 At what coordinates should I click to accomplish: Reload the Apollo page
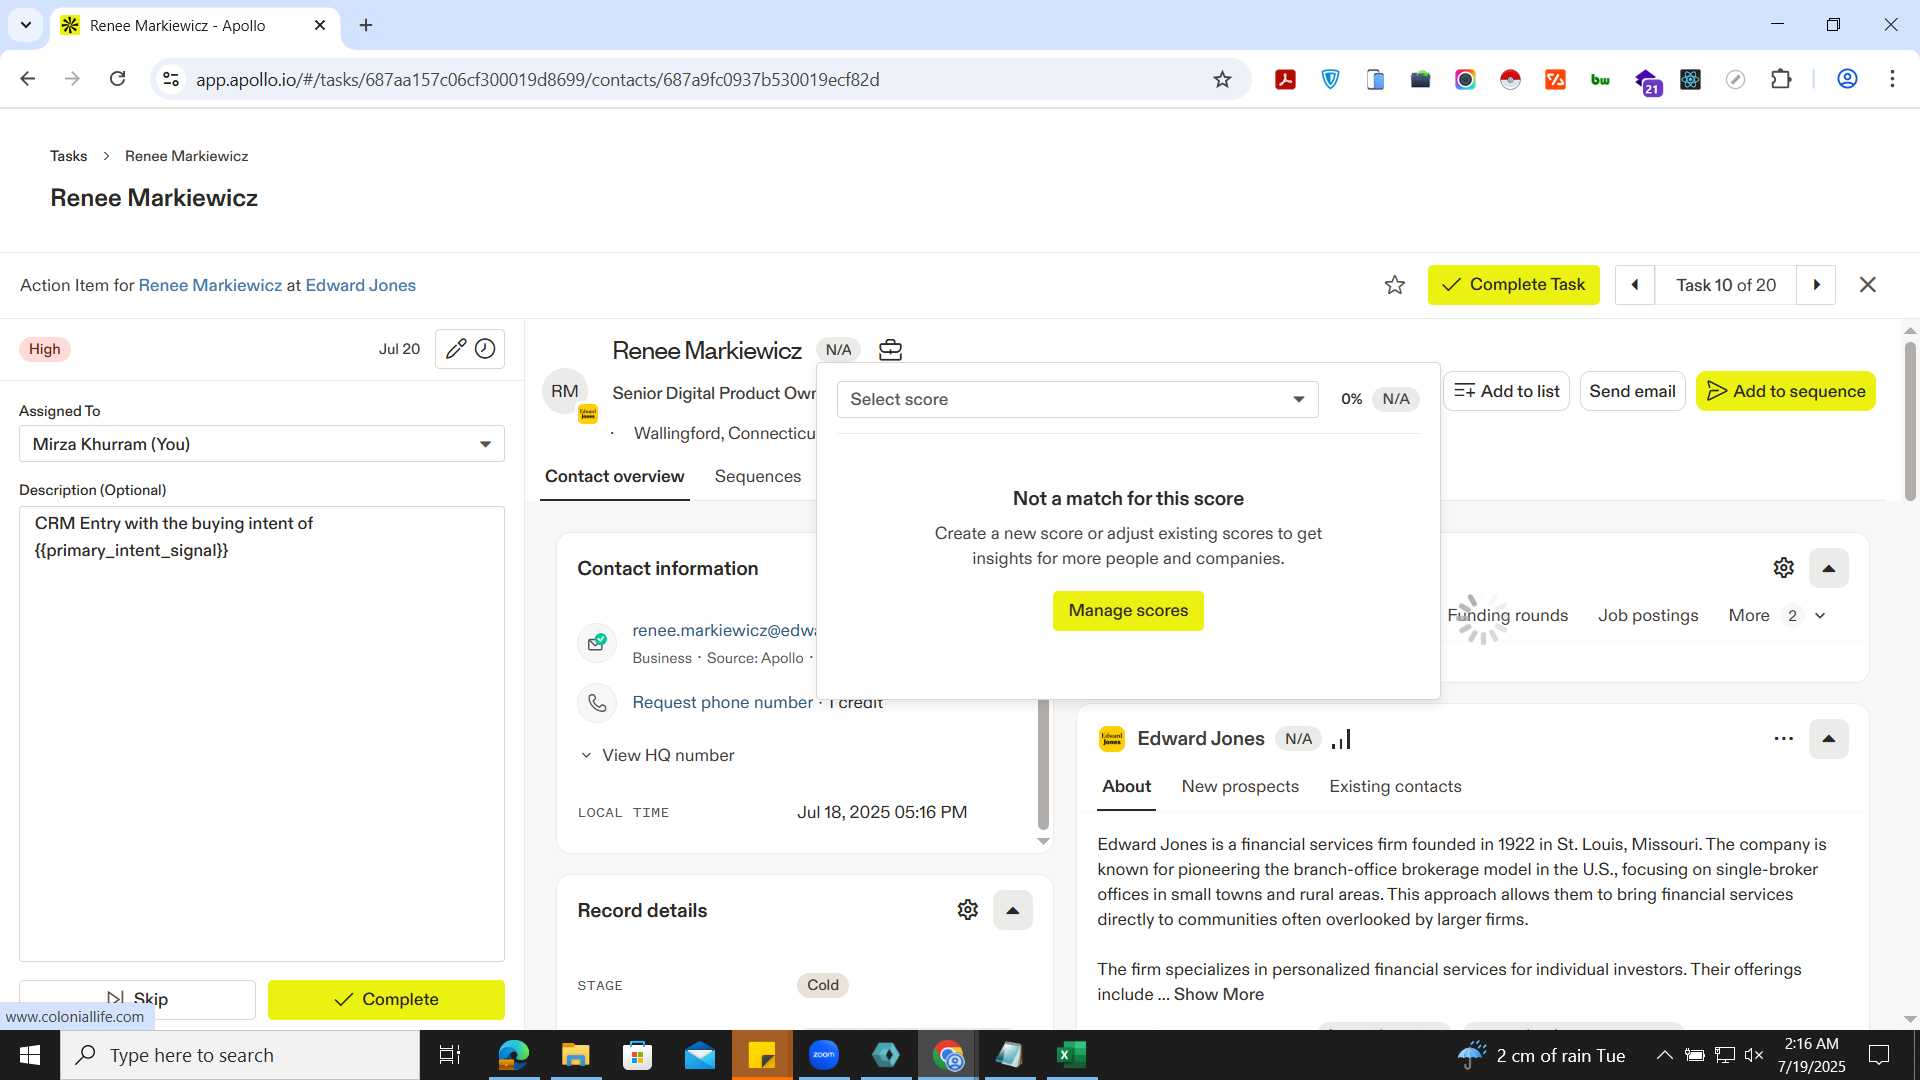[x=117, y=79]
